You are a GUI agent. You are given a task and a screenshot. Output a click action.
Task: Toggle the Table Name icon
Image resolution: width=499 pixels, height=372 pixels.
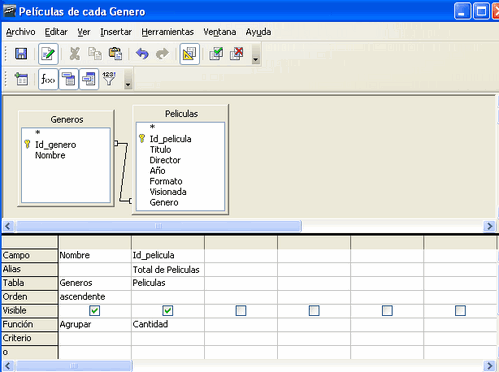click(x=69, y=79)
